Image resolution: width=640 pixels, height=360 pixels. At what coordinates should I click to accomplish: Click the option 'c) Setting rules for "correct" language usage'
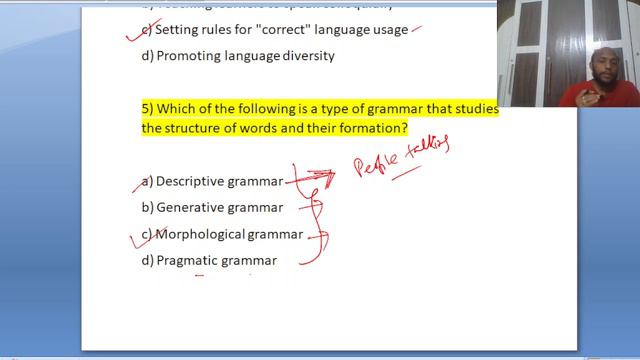(275, 30)
